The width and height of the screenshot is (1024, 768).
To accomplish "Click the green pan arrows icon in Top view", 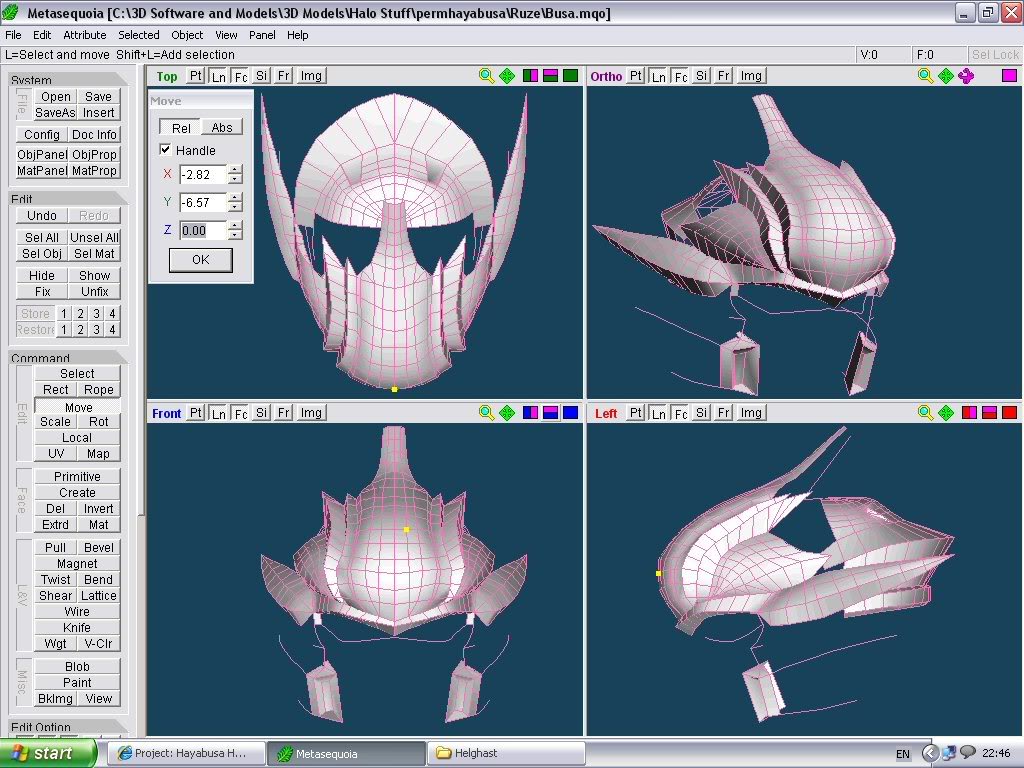I will (507, 76).
